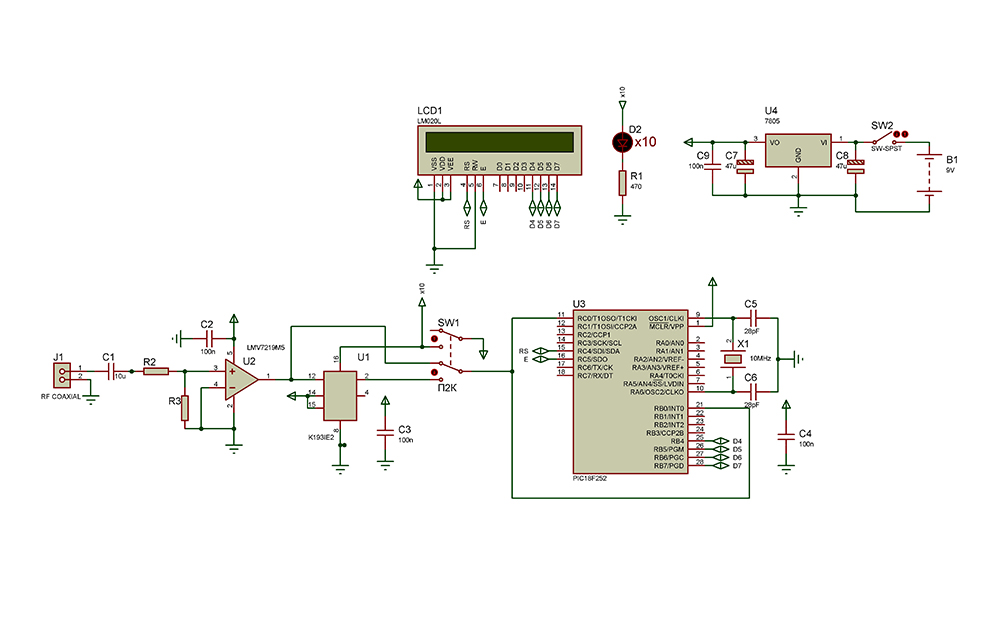Select capacitor C1 10u at the input
The image size is (1000, 627).
click(109, 370)
